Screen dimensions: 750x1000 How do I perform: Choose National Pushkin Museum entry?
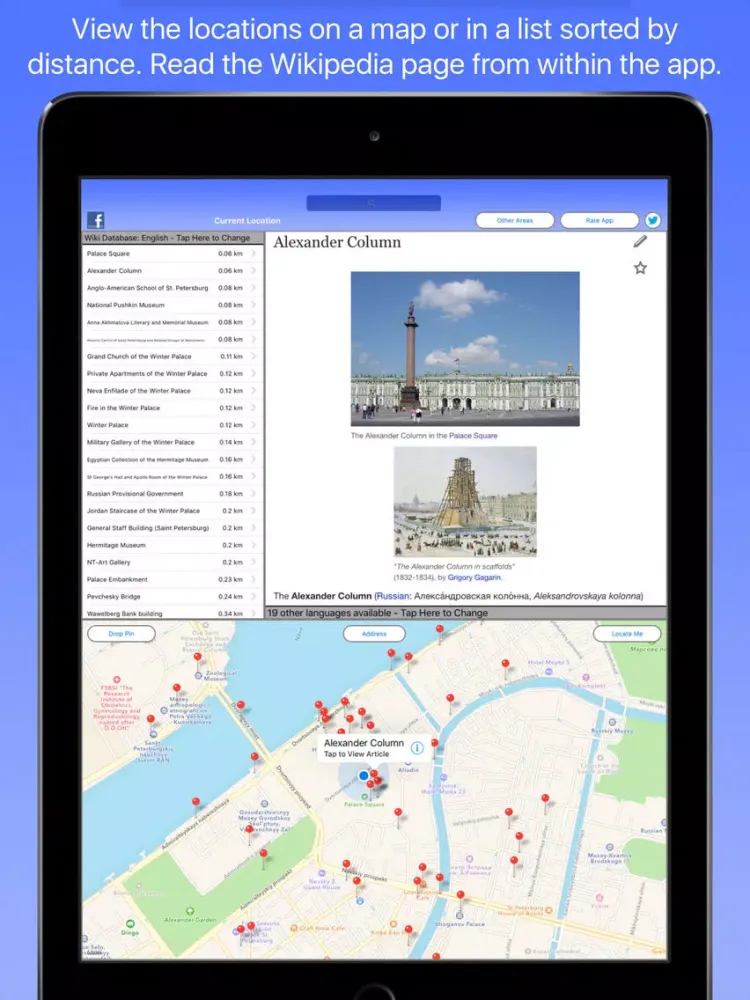tap(173, 305)
